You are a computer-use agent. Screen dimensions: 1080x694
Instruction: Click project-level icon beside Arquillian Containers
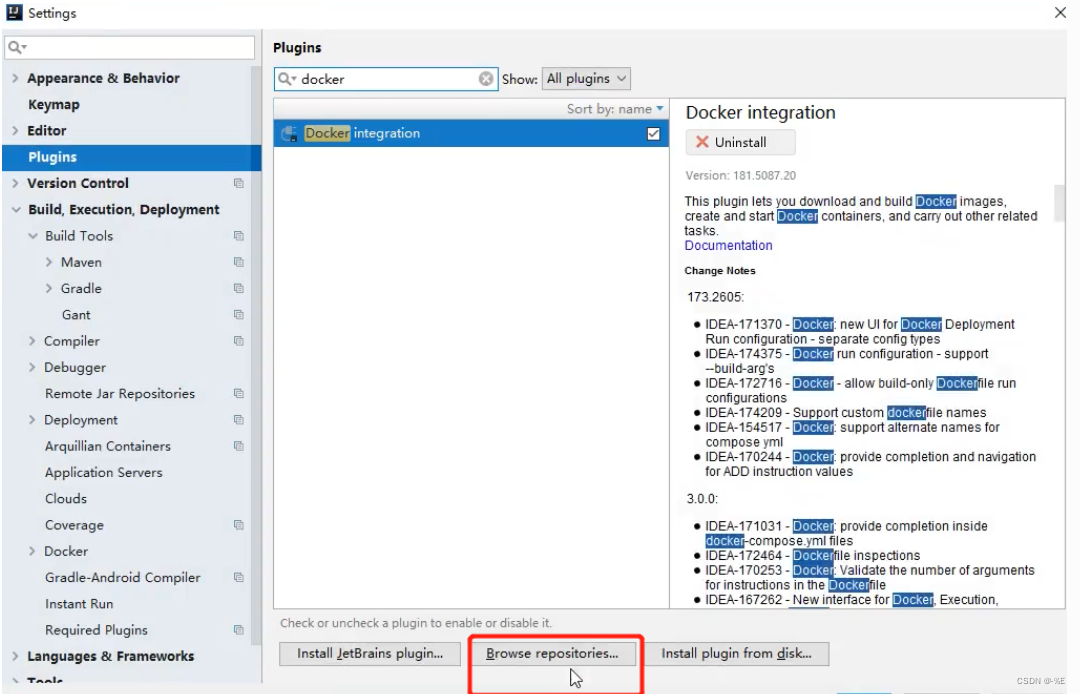238,446
